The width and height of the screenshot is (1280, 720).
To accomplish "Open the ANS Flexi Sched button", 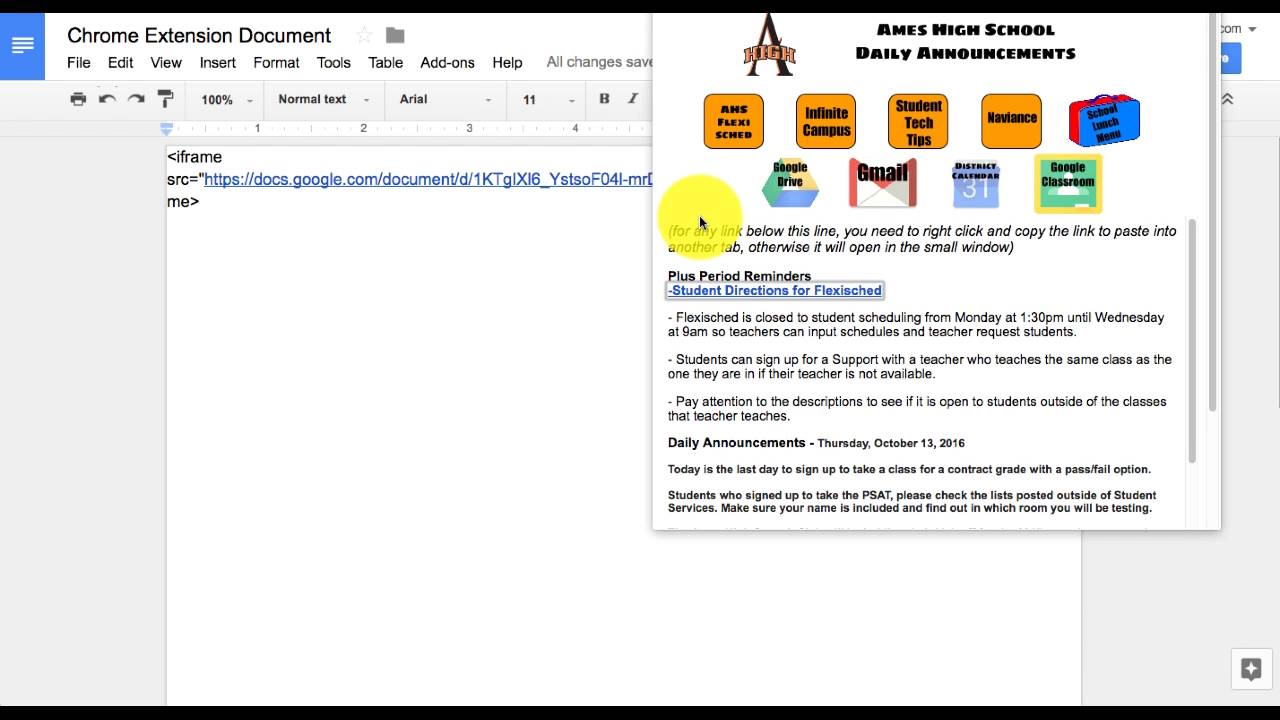I will (733, 121).
